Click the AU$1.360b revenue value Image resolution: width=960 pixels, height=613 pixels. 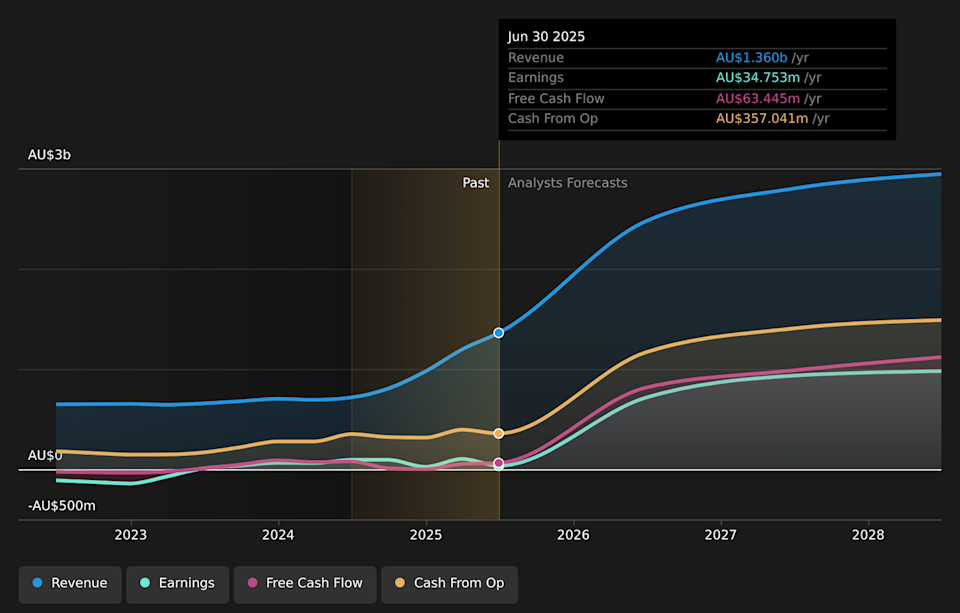click(x=751, y=58)
